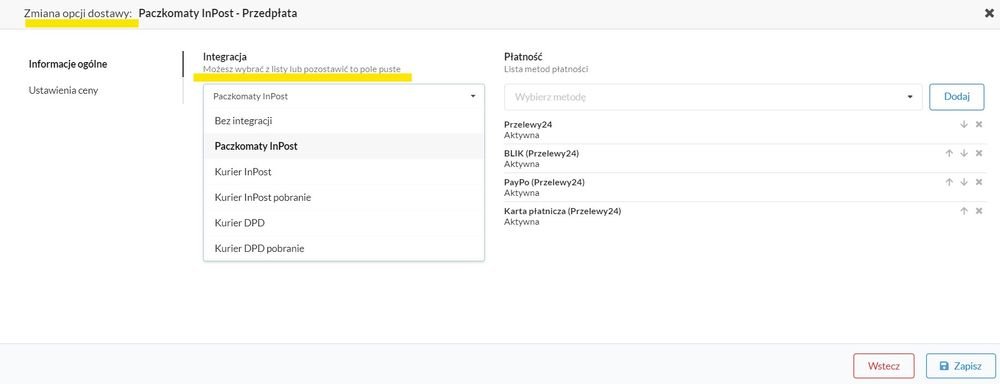
Task: Move PayPo (Przelewy24) up
Action: [x=949, y=182]
